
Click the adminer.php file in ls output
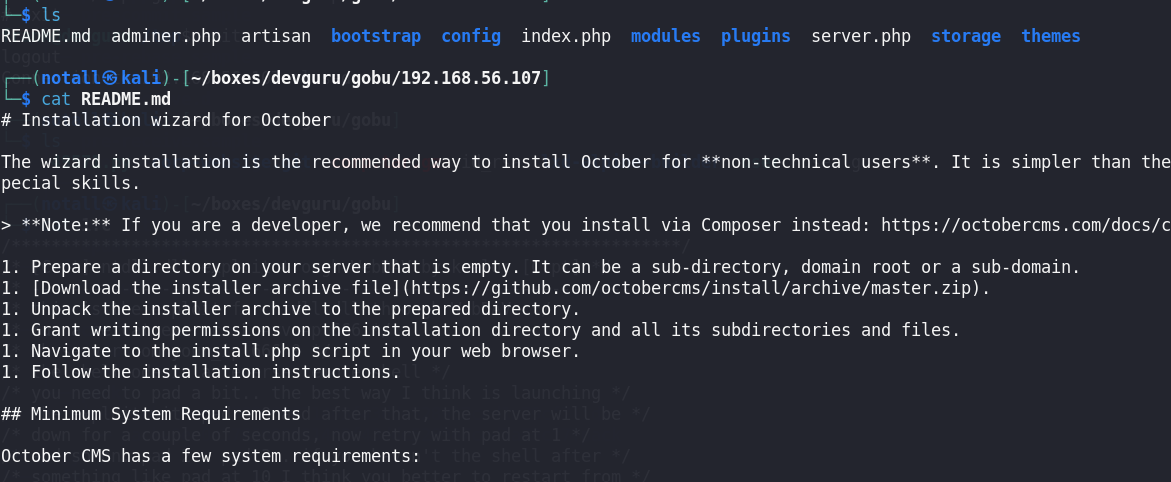point(165,36)
